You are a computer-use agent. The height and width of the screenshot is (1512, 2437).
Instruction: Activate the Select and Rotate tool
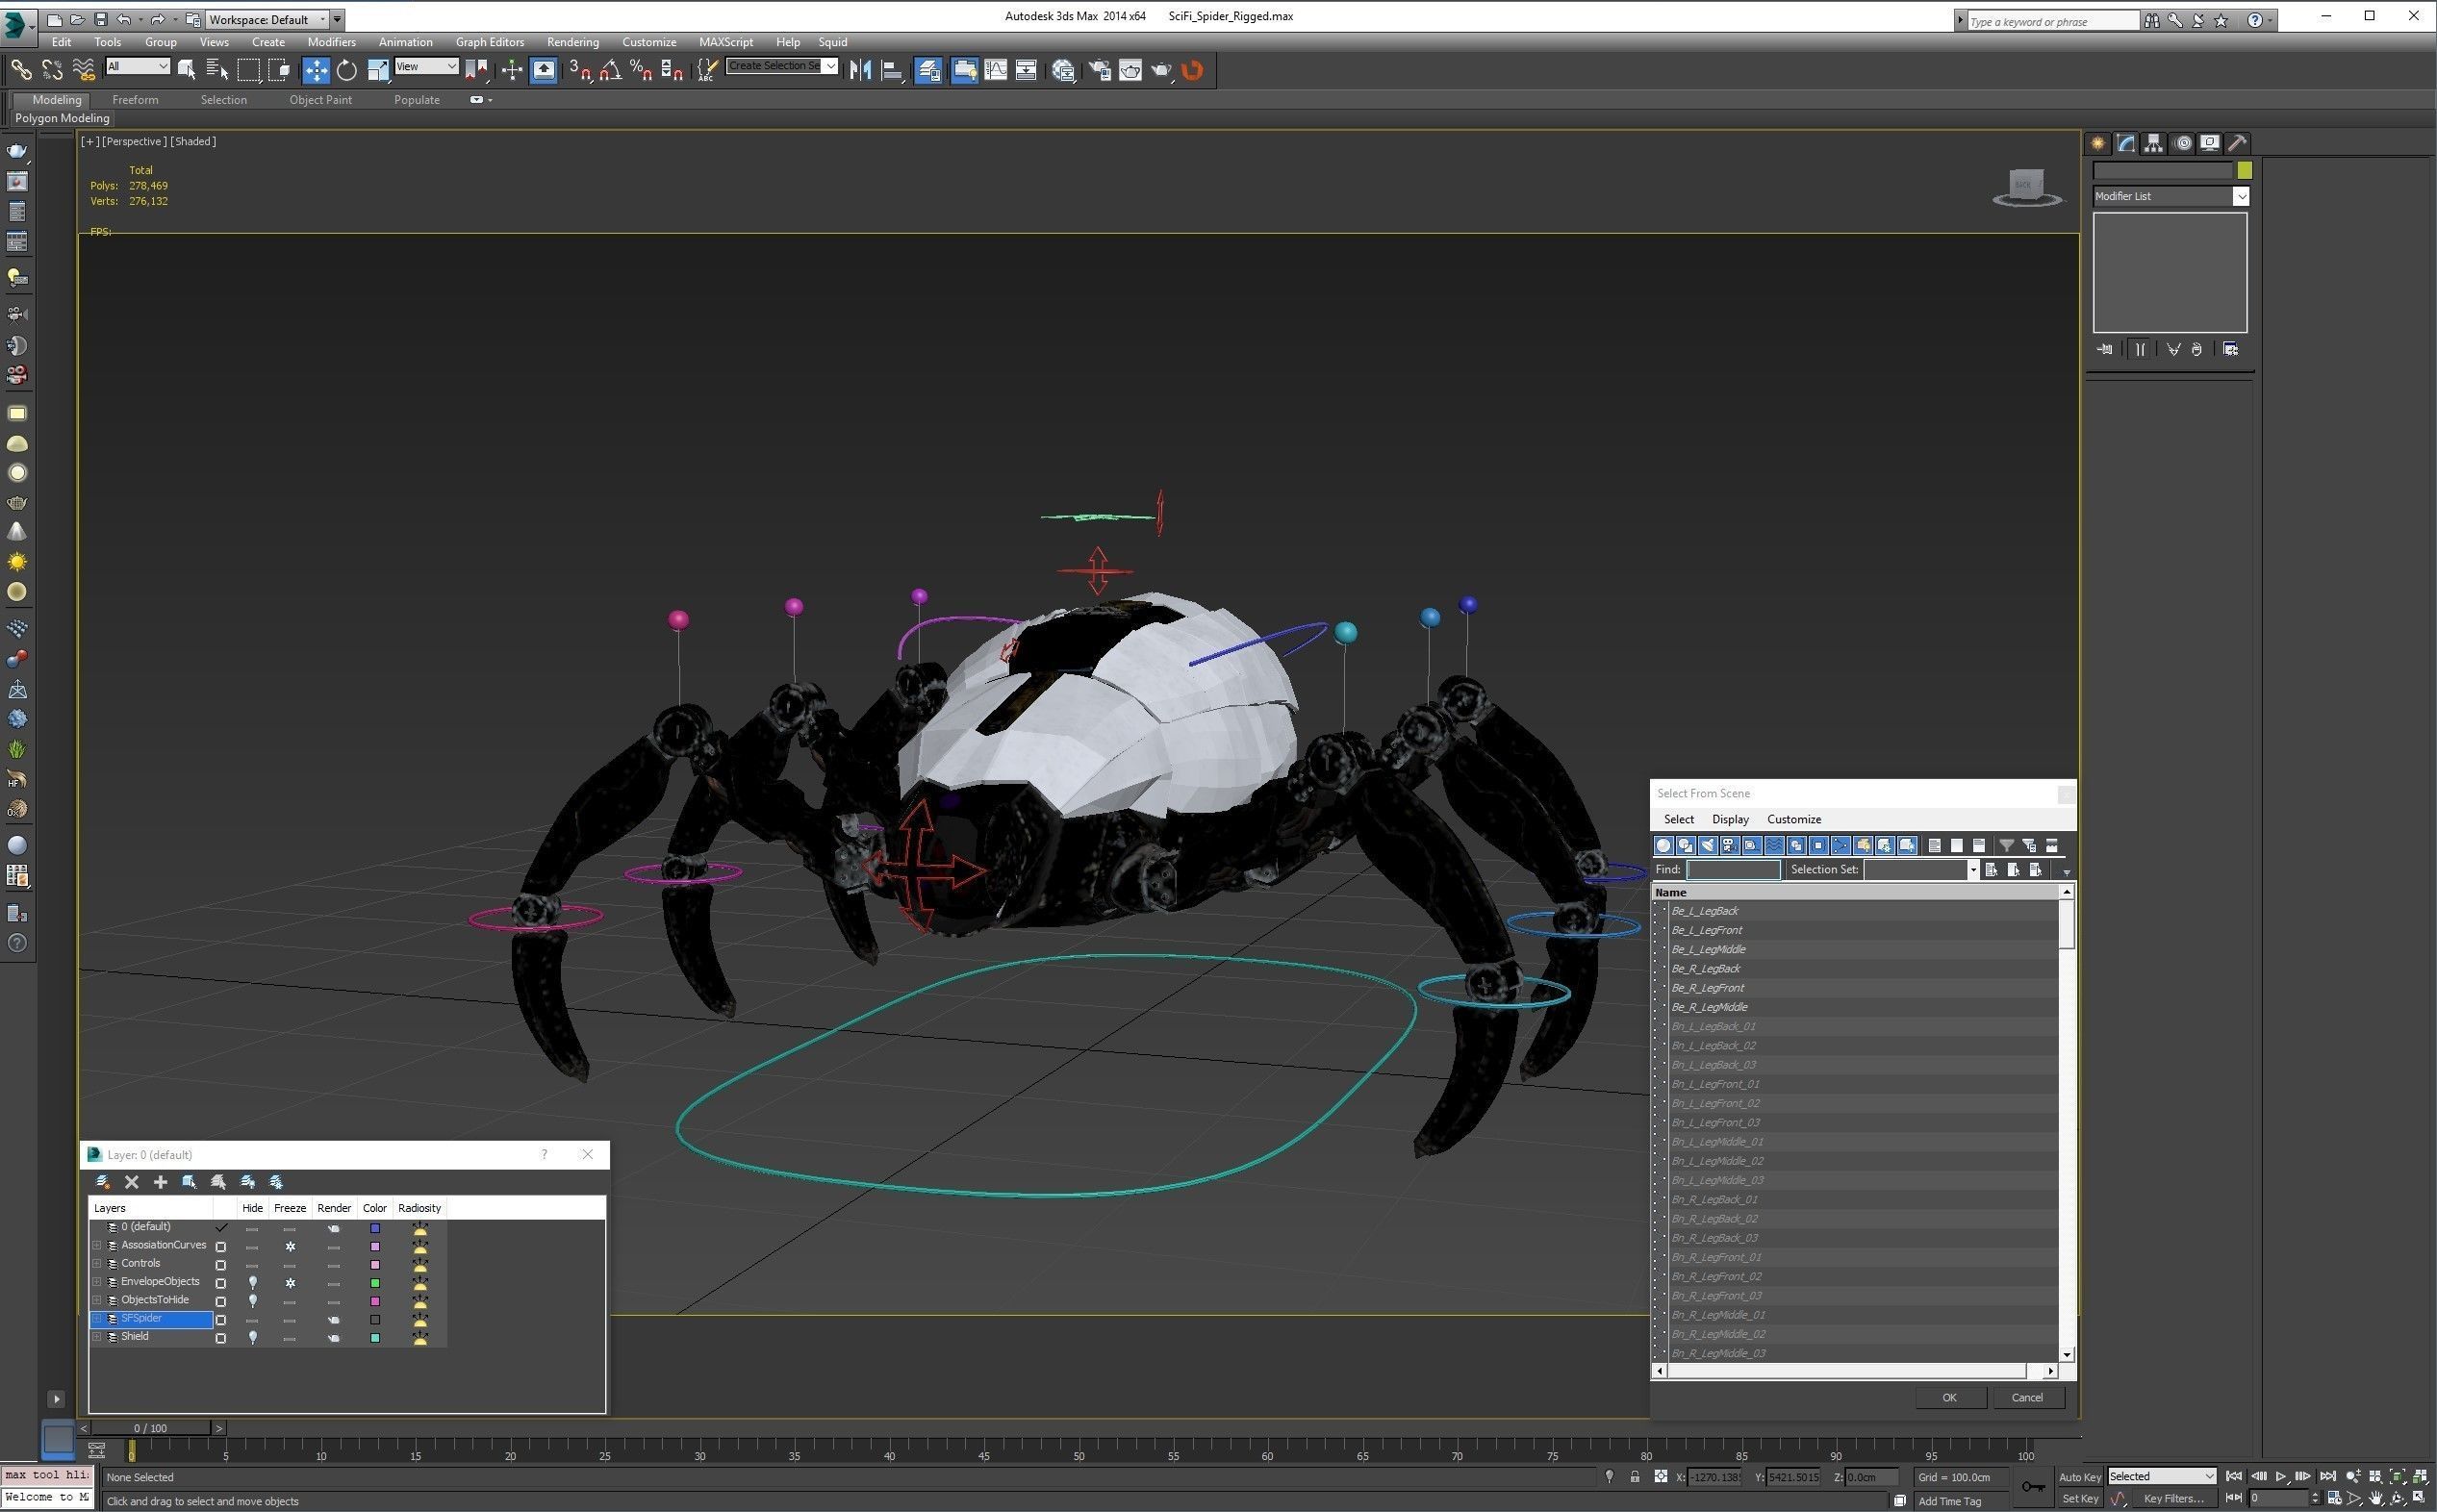346,70
